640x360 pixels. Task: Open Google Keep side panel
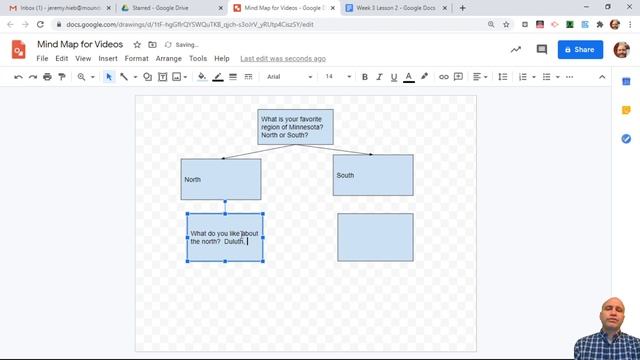coord(626,110)
